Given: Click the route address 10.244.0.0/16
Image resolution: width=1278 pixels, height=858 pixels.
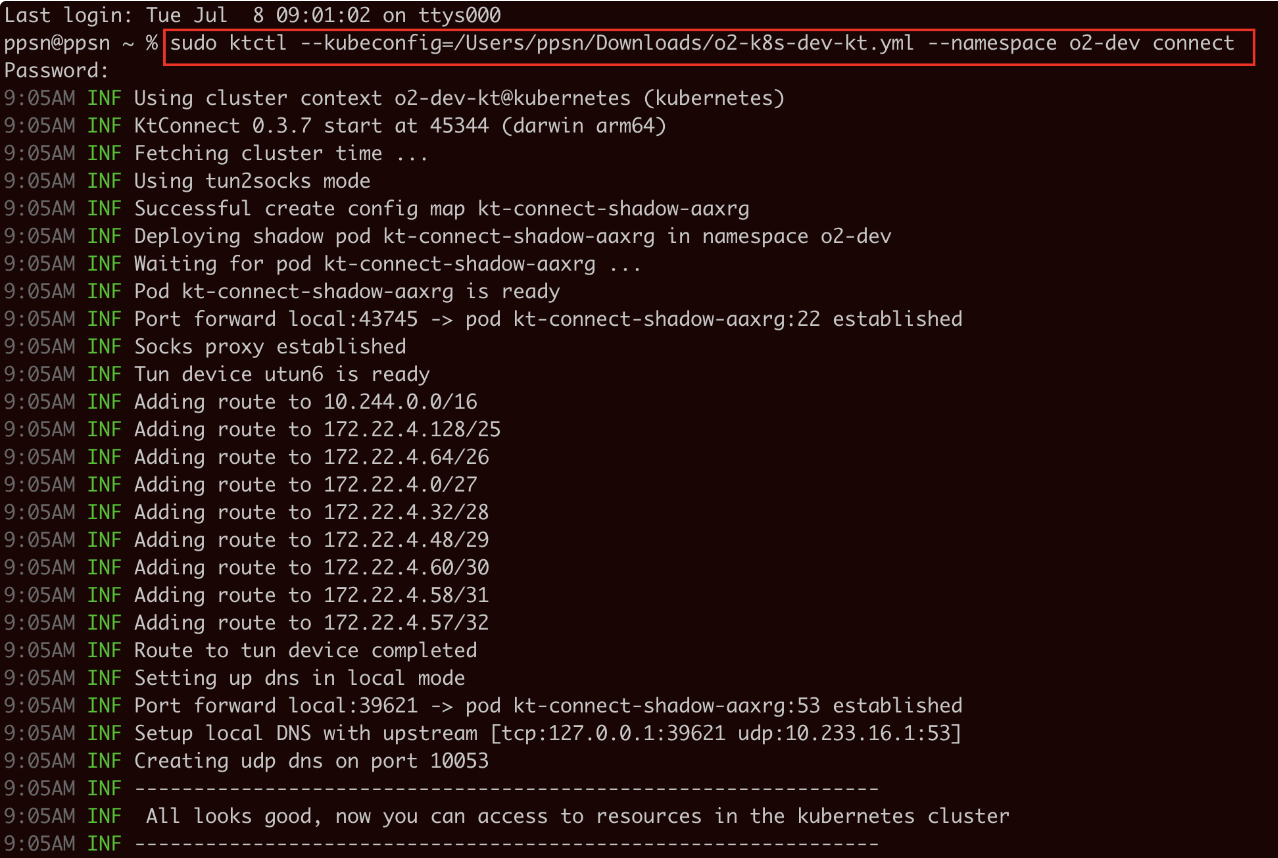Looking at the screenshot, I should coord(400,402).
